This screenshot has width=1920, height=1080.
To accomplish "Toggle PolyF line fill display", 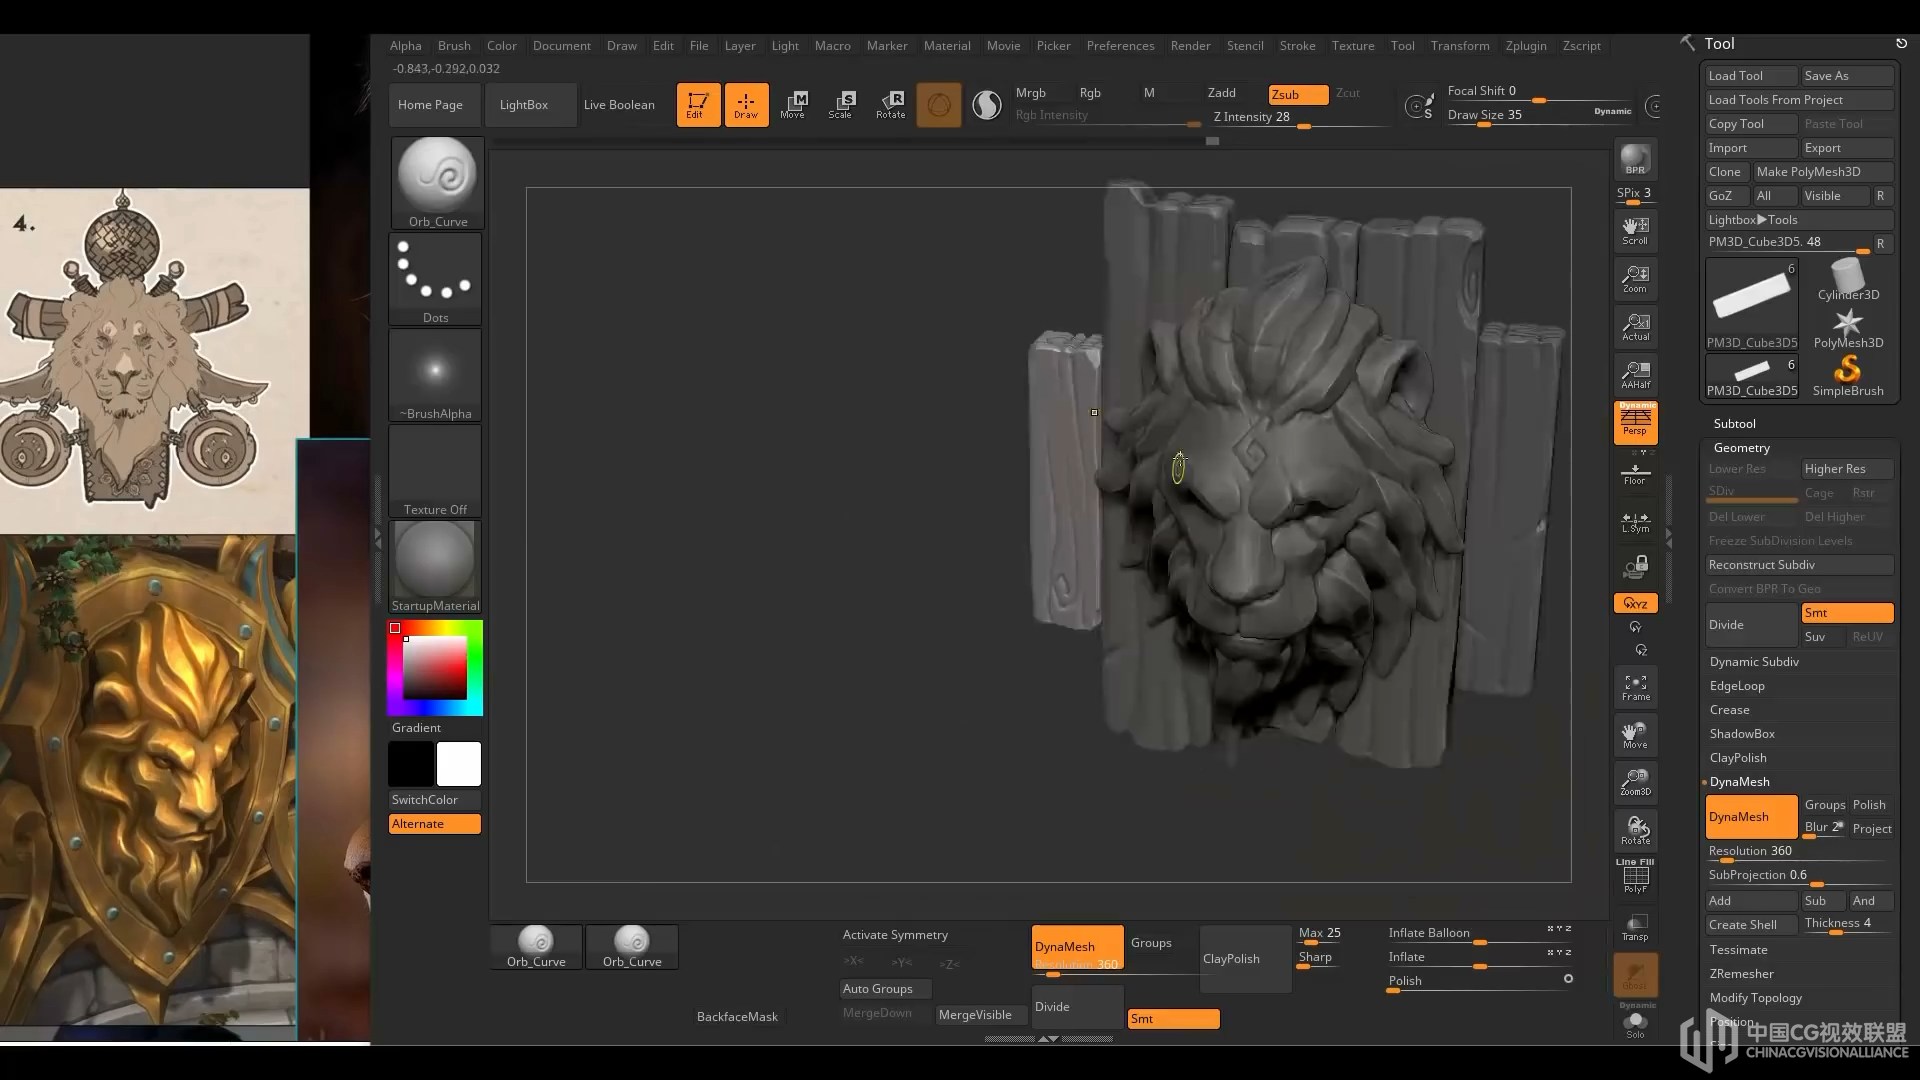I will point(1635,877).
